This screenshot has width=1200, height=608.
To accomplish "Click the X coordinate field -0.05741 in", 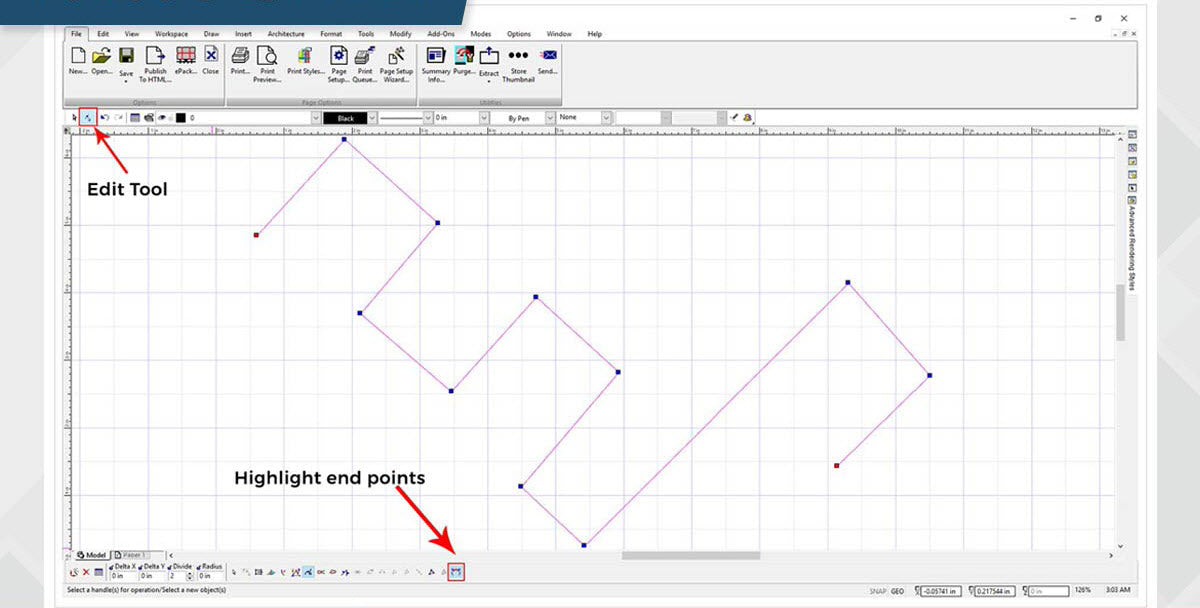I will click(x=940, y=591).
